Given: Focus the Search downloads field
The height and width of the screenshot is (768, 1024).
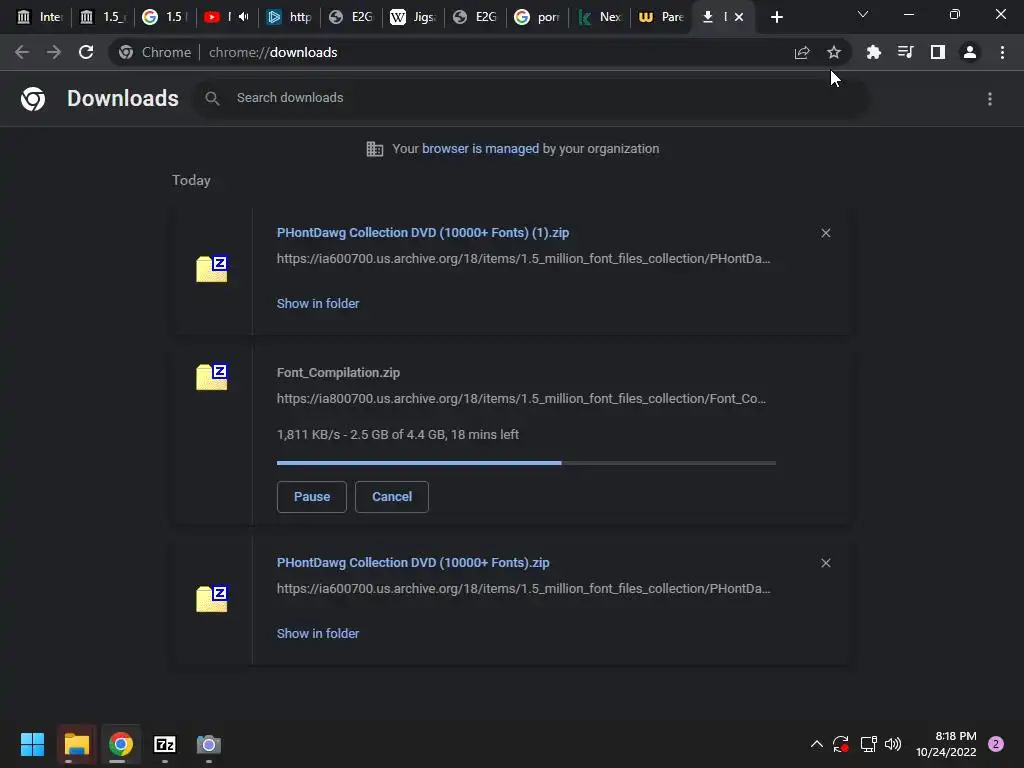Looking at the screenshot, I should (532, 98).
